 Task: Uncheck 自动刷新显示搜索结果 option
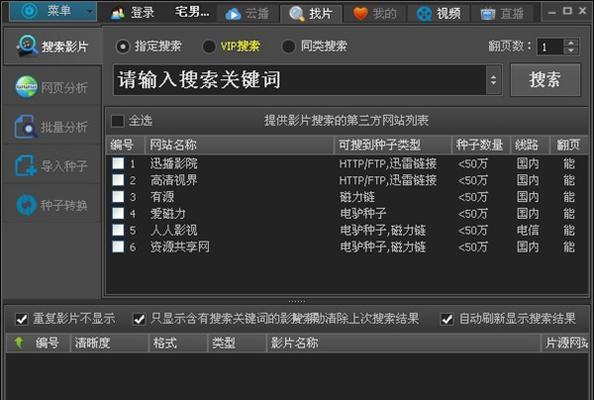click(x=447, y=319)
